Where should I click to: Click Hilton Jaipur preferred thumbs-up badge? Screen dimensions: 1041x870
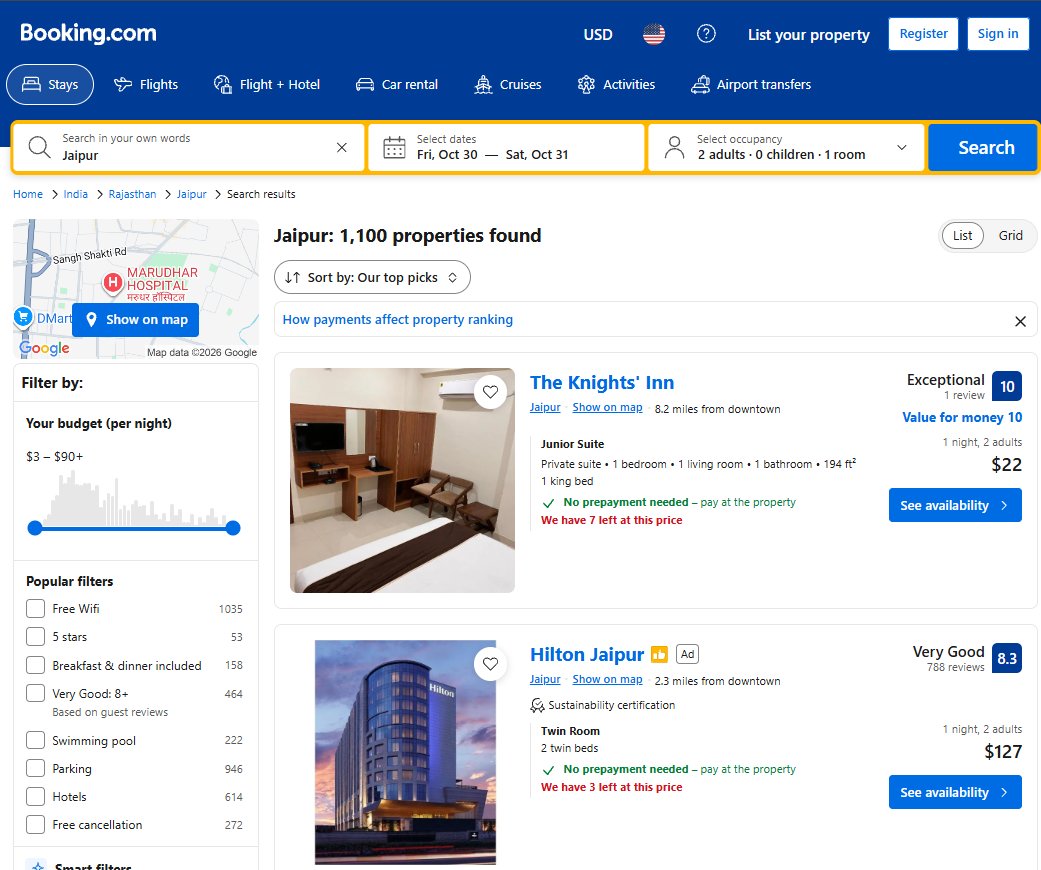coord(659,655)
